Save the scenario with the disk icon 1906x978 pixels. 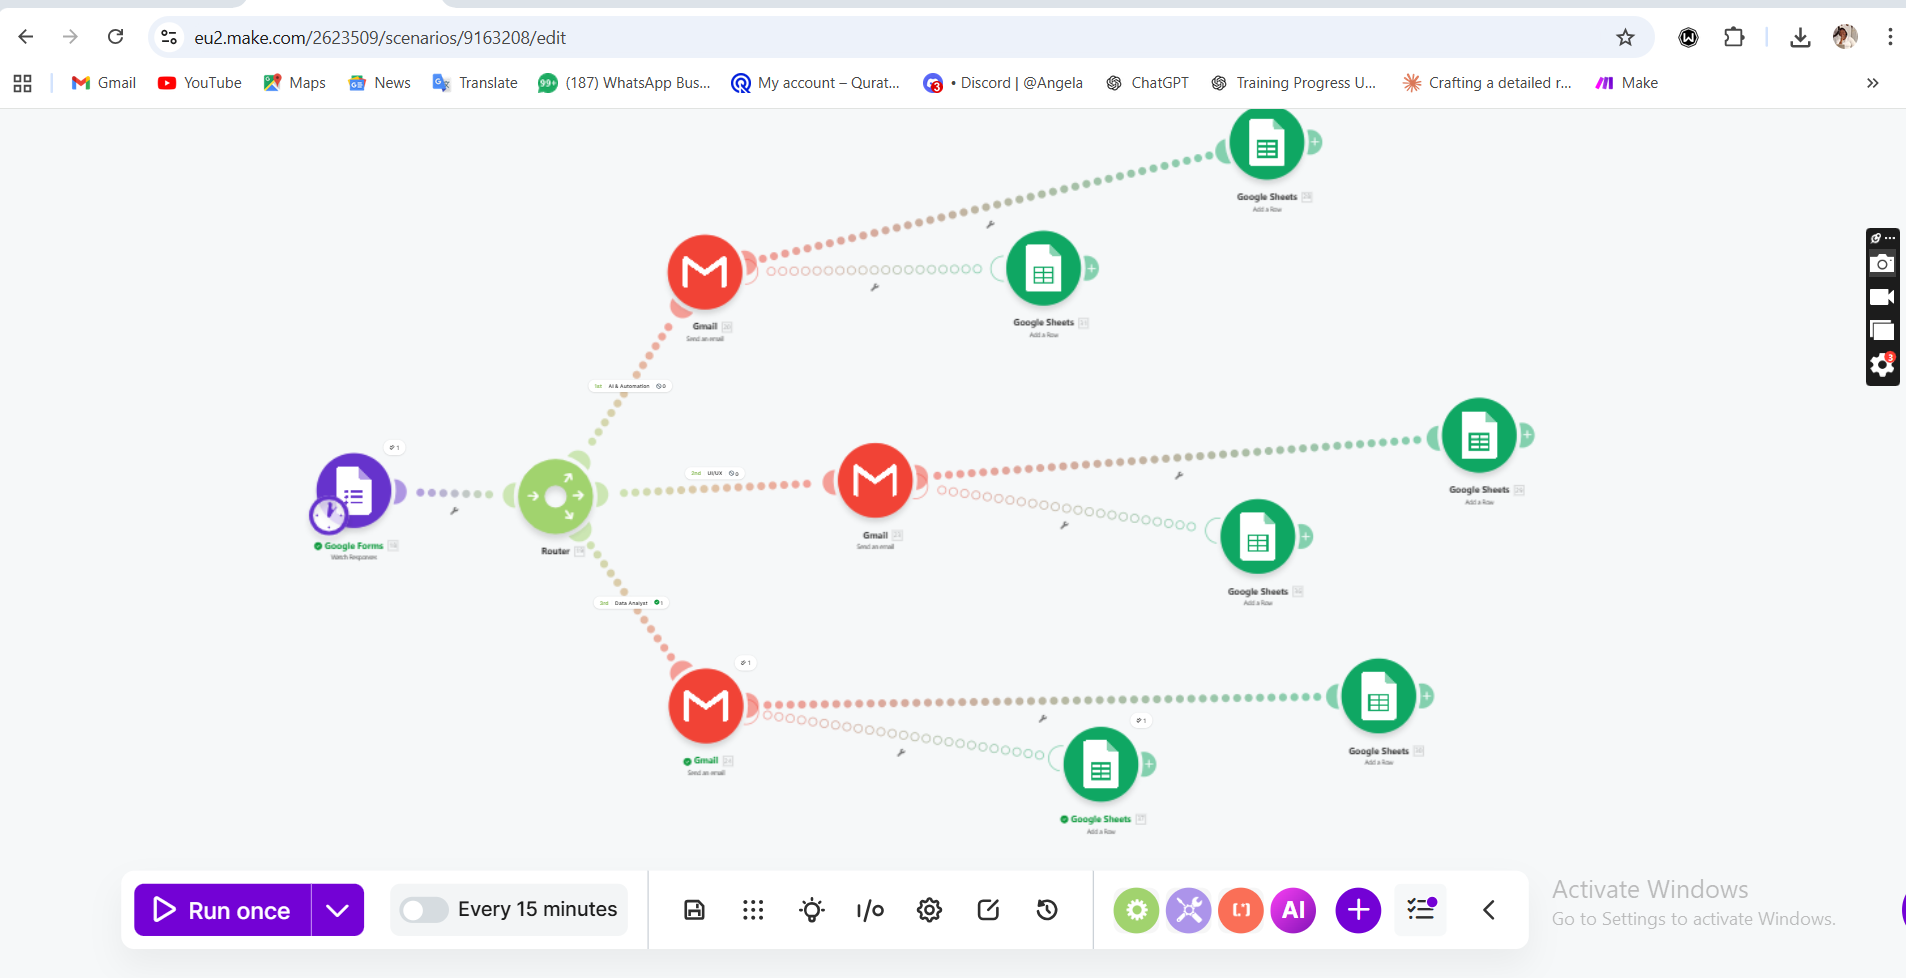pyautogui.click(x=694, y=910)
